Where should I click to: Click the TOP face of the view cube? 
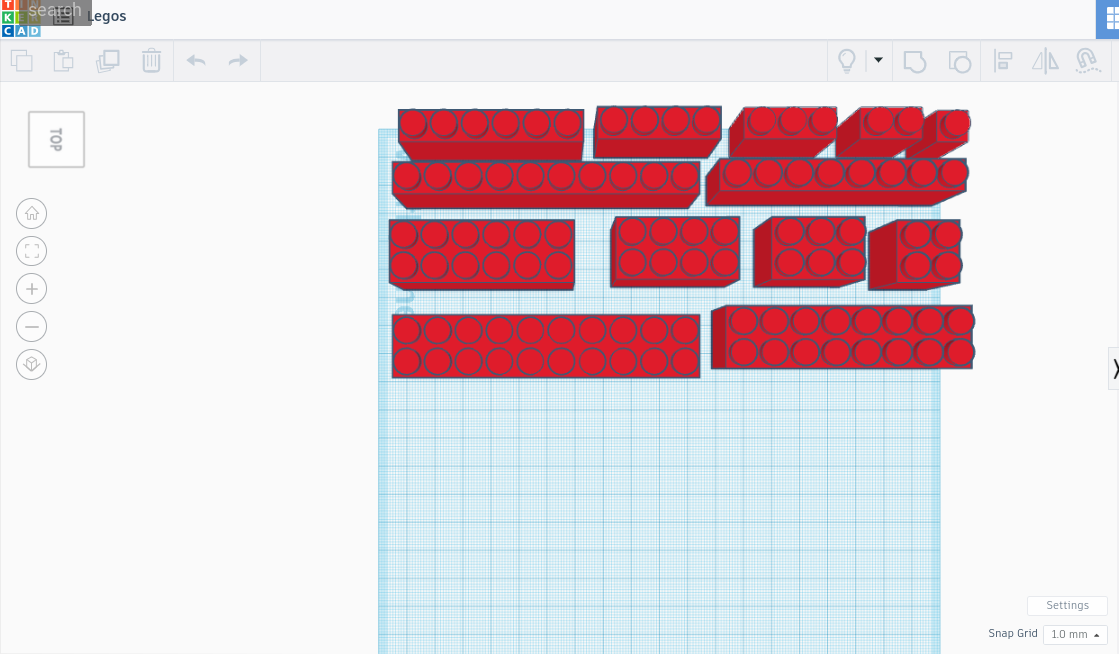point(56,139)
